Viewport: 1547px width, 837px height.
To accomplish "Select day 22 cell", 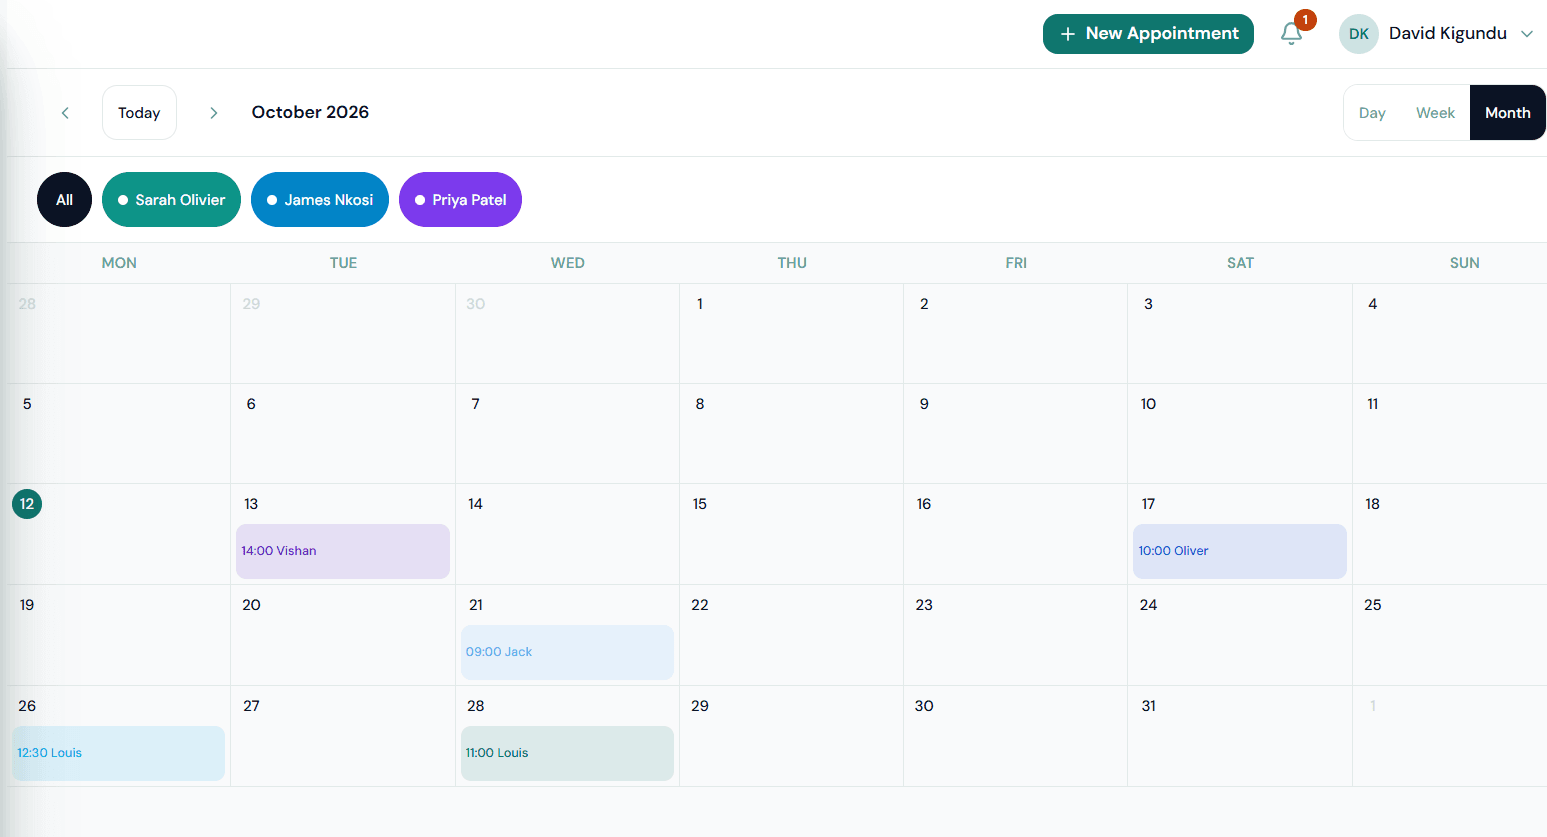I will (791, 635).
